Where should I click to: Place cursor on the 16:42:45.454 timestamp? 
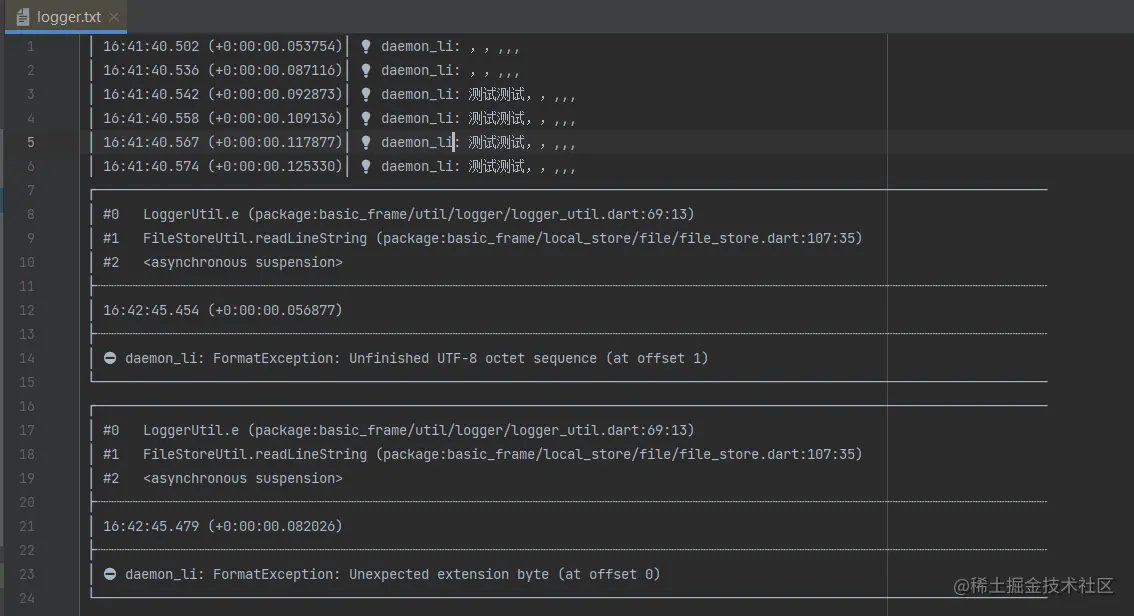click(151, 310)
